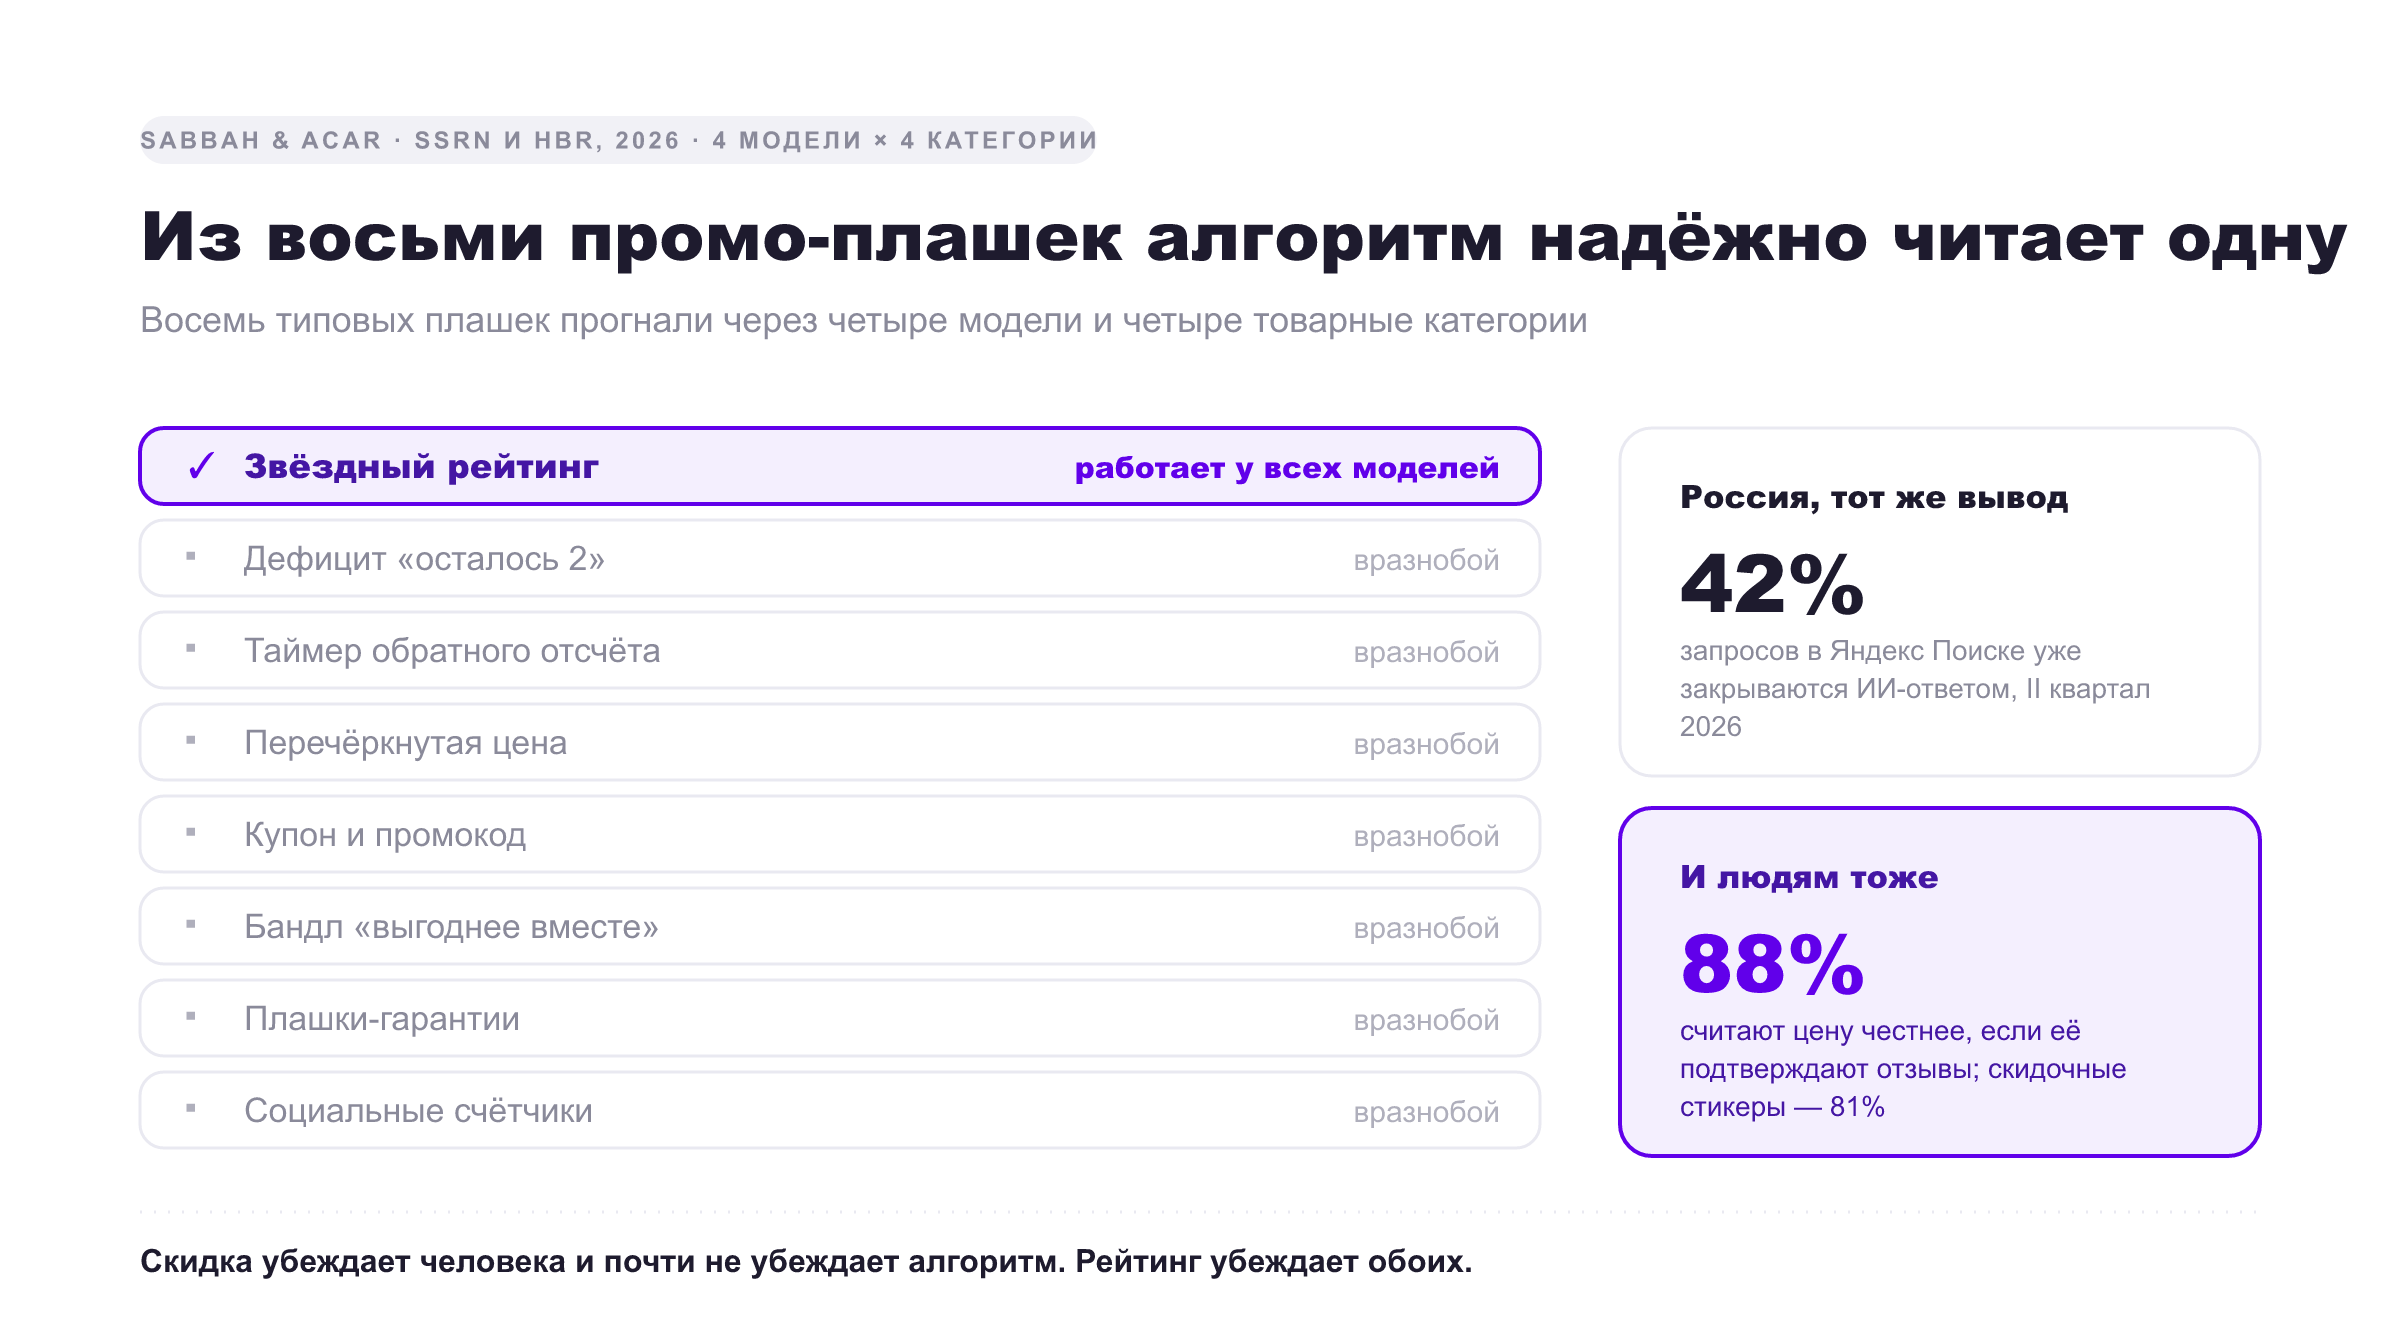Select the Перечёркнутая цена row
Image resolution: width=2400 pixels, height=1320 pixels.
point(840,742)
